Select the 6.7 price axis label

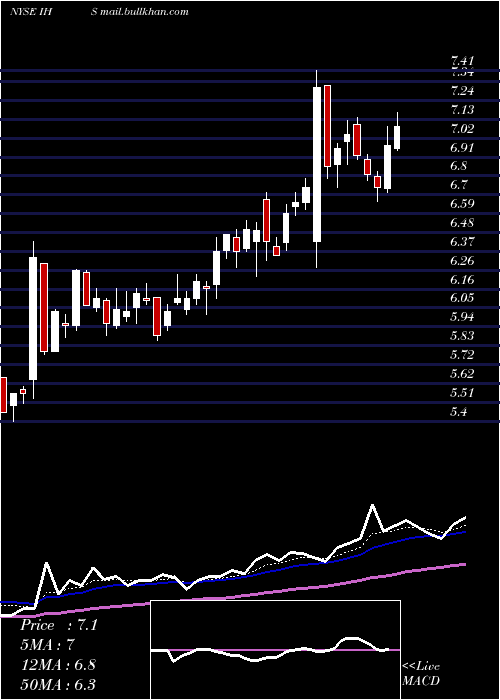pos(459,185)
